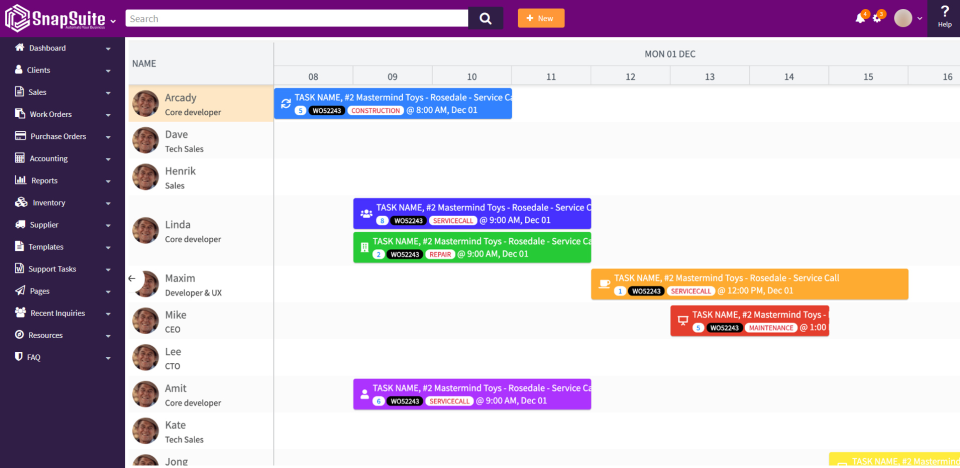Click the MON 01 DEC date header

pos(670,54)
